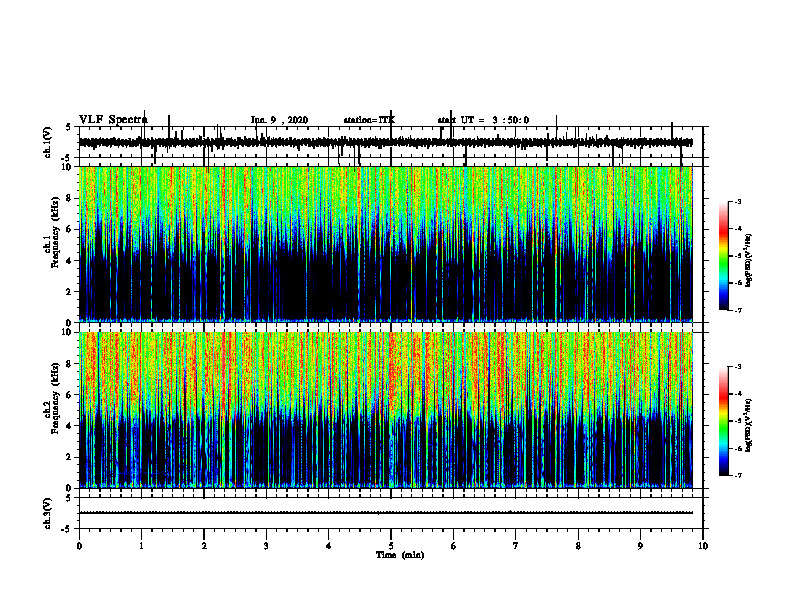Image resolution: width=792 pixels, height=612 pixels.
Task: Select the "start UT = 3:50:0" text
Action: (x=483, y=120)
